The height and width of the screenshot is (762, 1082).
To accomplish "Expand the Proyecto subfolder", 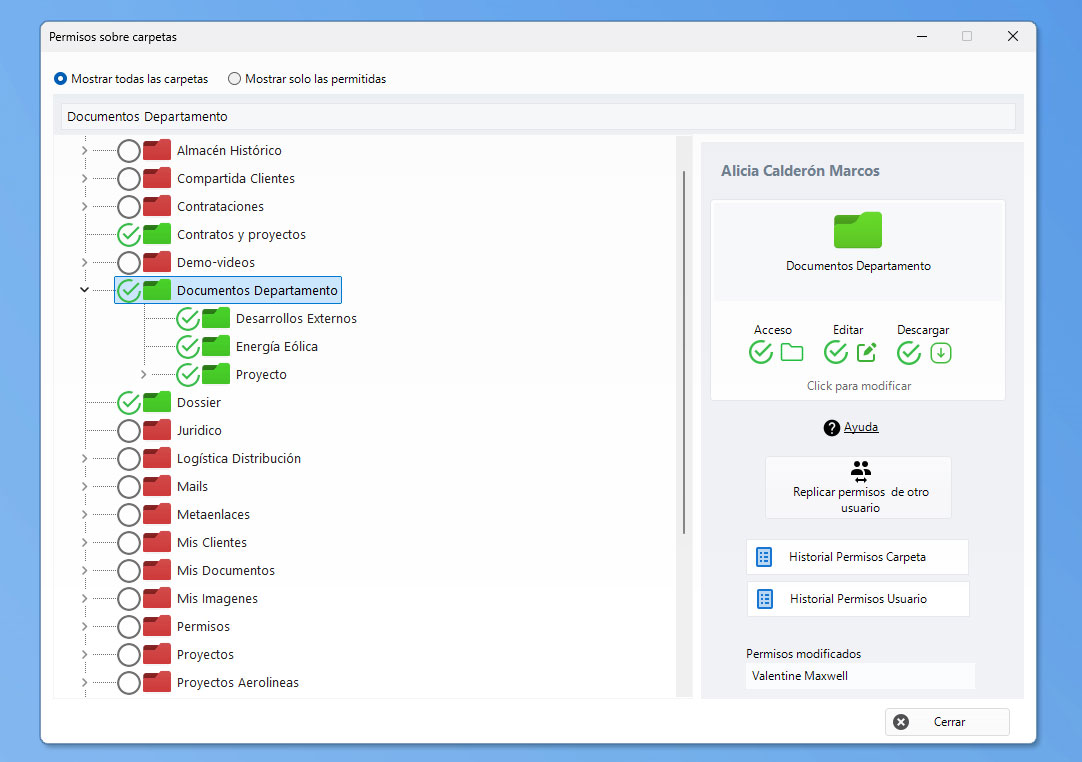I will point(144,374).
